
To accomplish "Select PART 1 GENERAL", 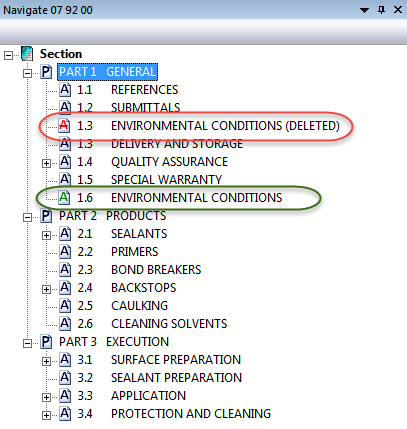I will click(x=107, y=72).
